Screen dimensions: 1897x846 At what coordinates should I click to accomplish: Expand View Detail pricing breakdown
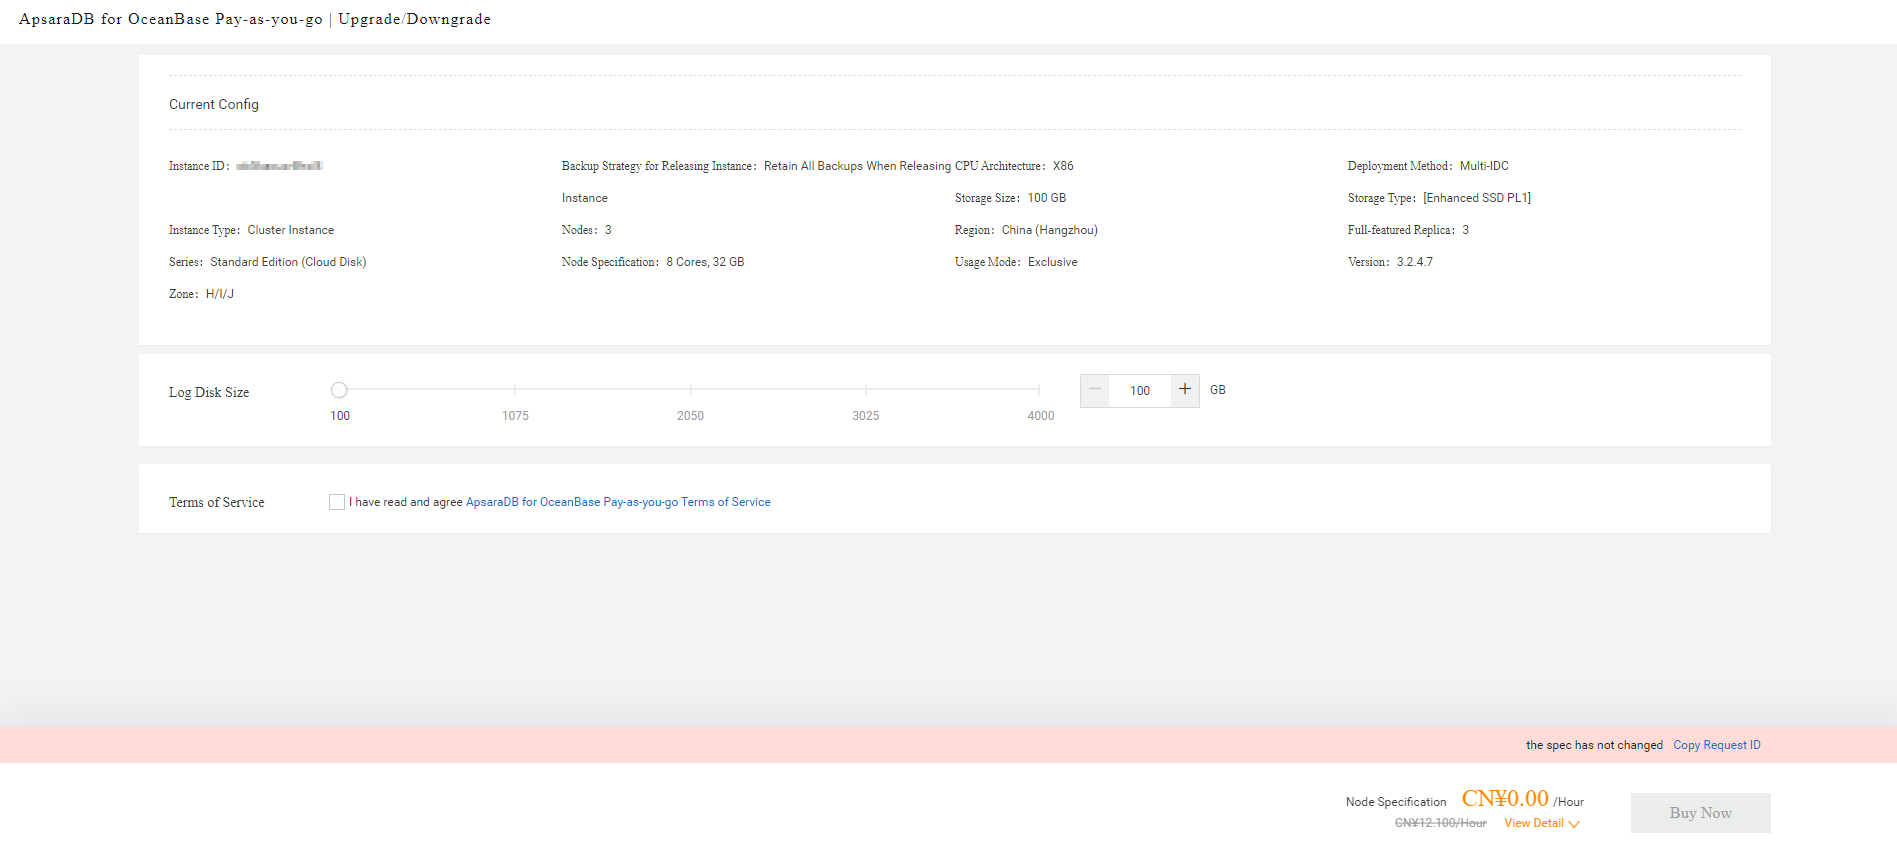(x=1541, y=823)
